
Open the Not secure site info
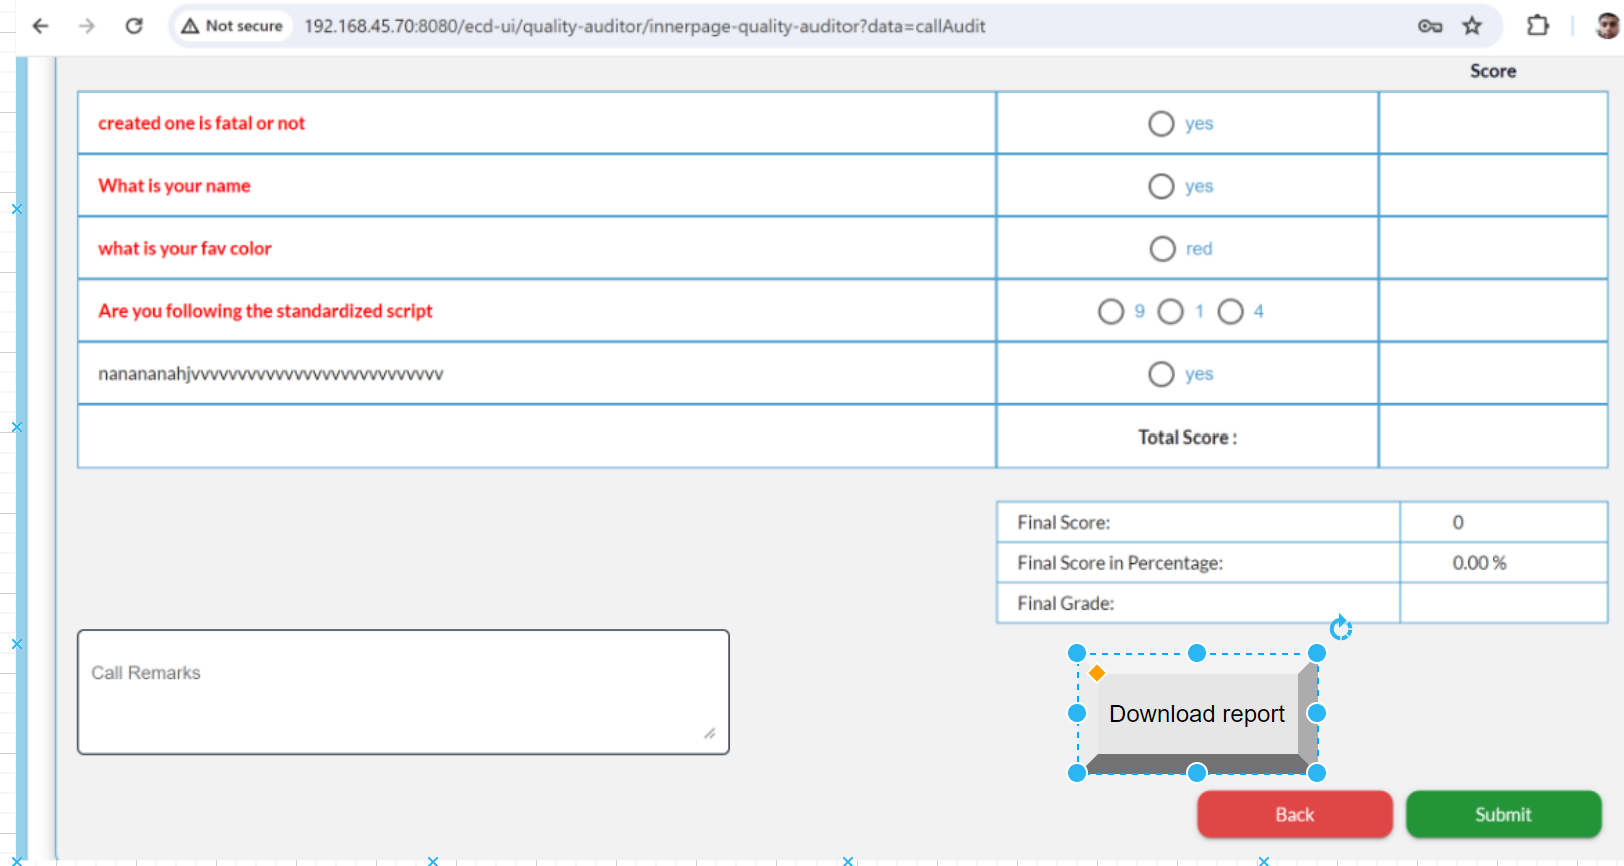click(232, 26)
